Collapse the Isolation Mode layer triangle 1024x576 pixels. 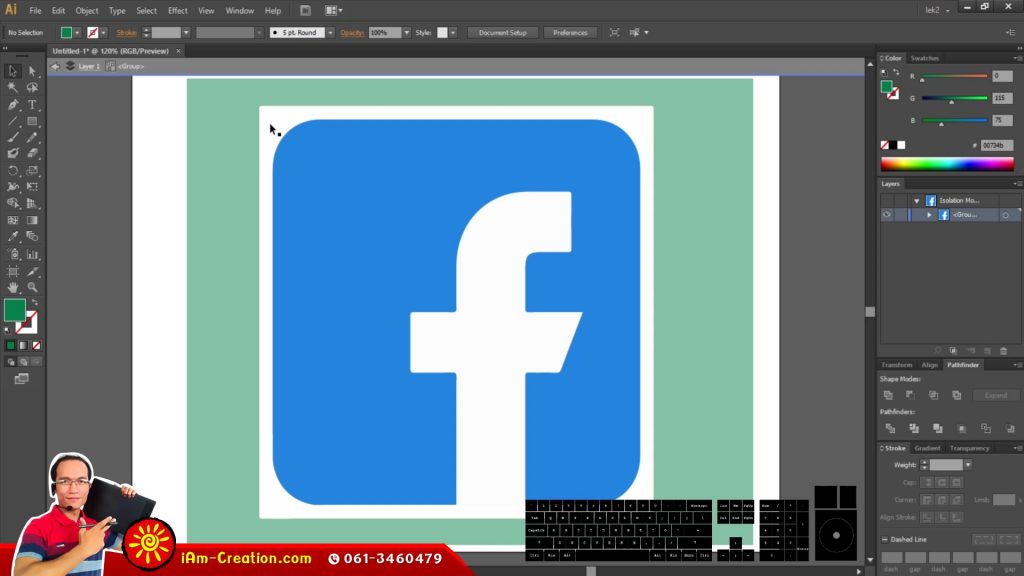[917, 201]
